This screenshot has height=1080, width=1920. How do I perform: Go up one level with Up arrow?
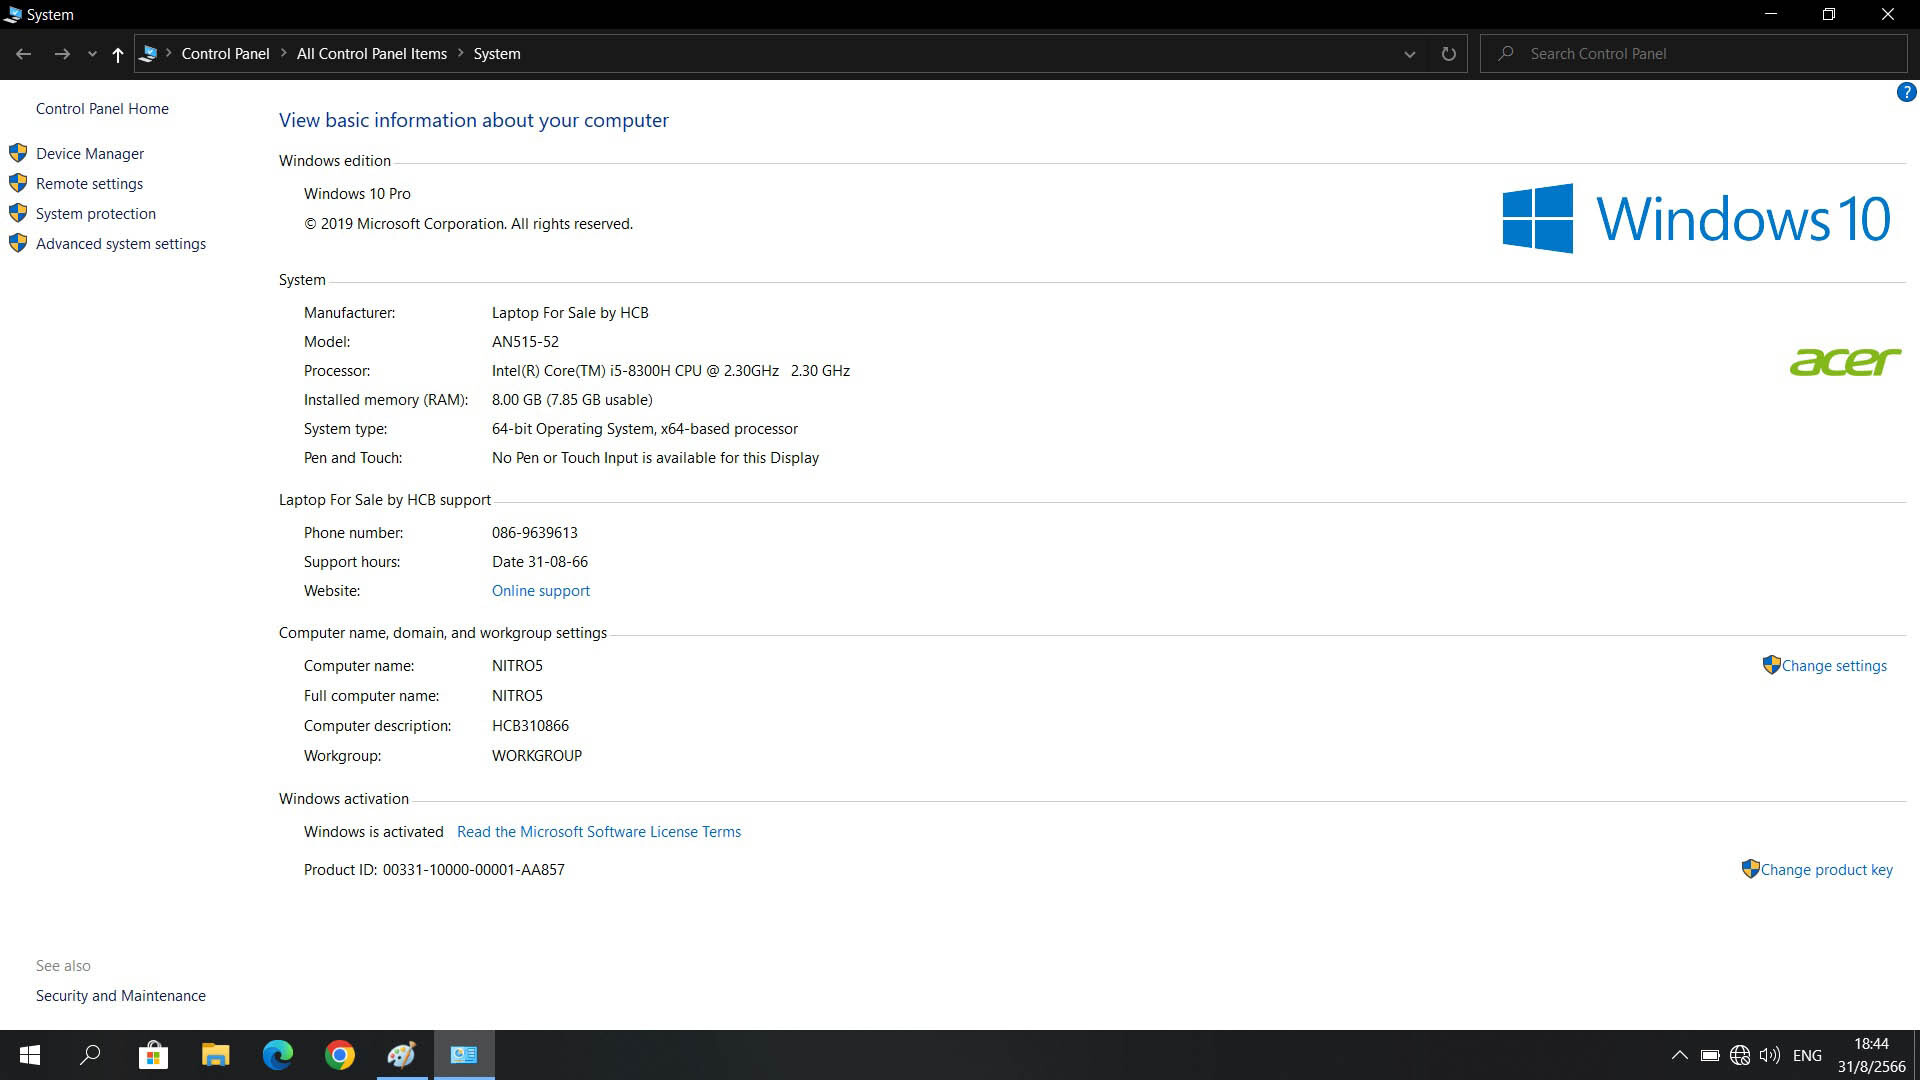coord(118,54)
